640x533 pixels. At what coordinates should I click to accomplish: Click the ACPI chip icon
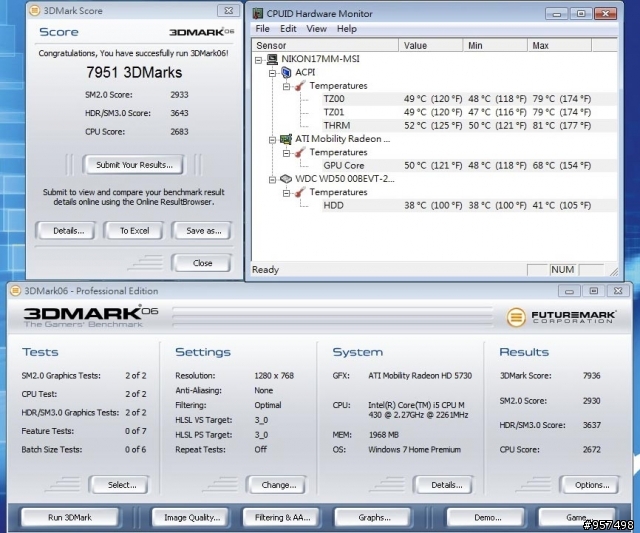tap(286, 73)
